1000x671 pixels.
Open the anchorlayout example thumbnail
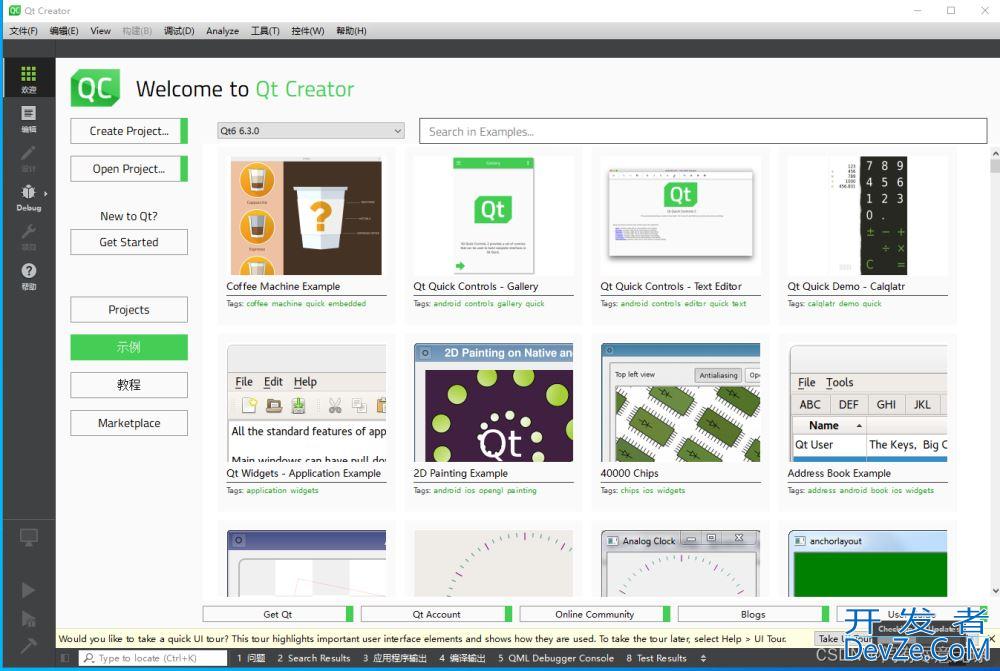(867, 564)
